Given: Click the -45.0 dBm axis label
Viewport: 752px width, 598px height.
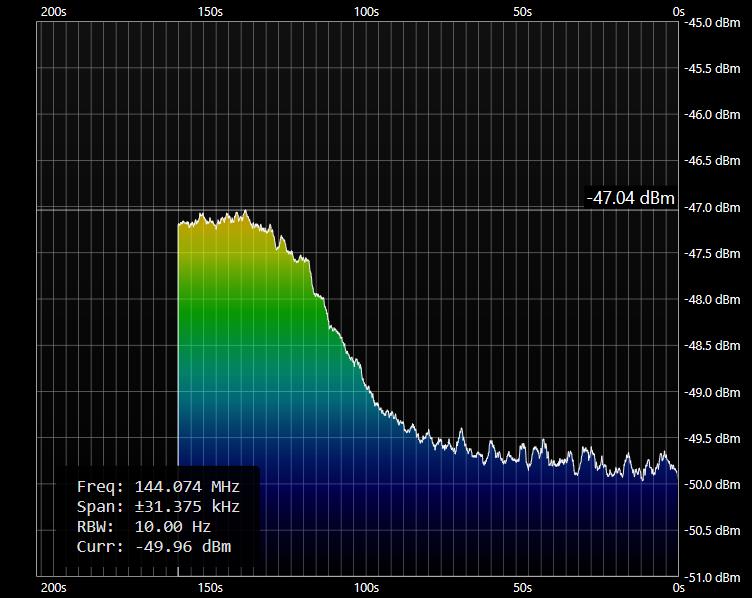Looking at the screenshot, I should (712, 23).
